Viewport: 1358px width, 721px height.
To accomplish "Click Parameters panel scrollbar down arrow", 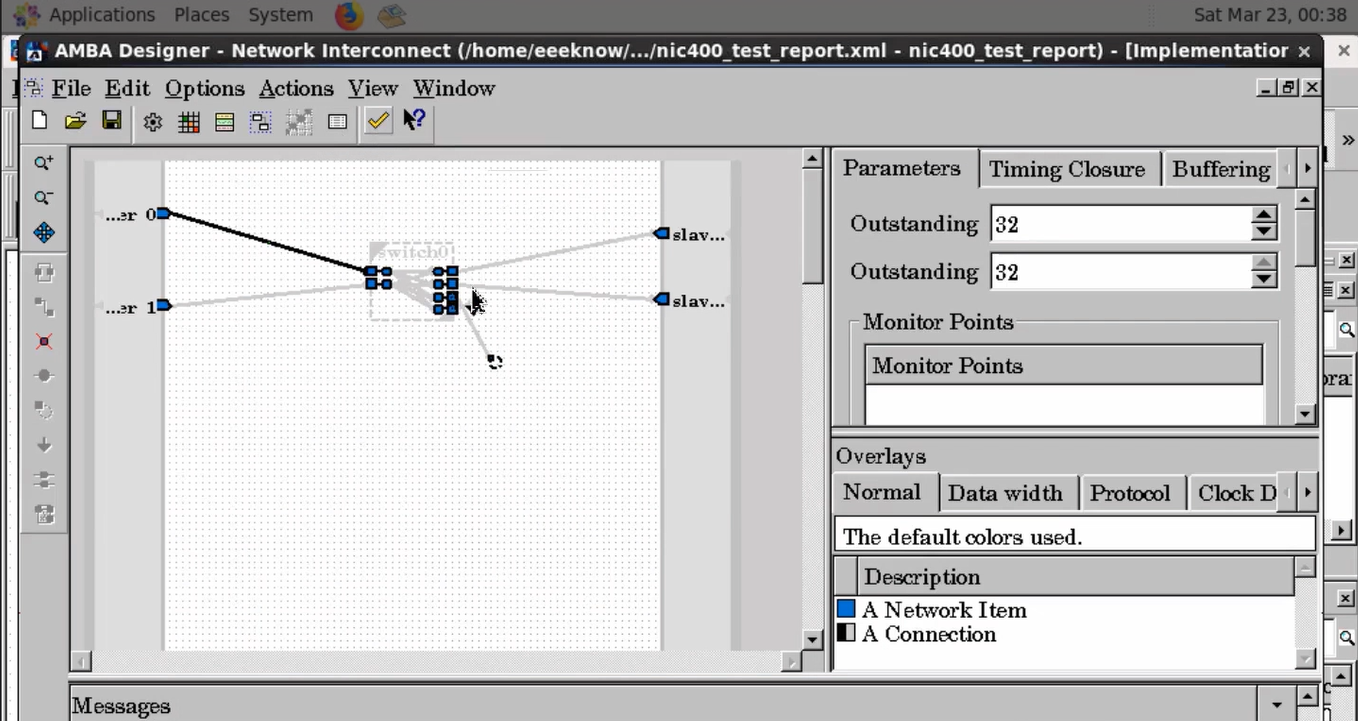I will 1305,413.
